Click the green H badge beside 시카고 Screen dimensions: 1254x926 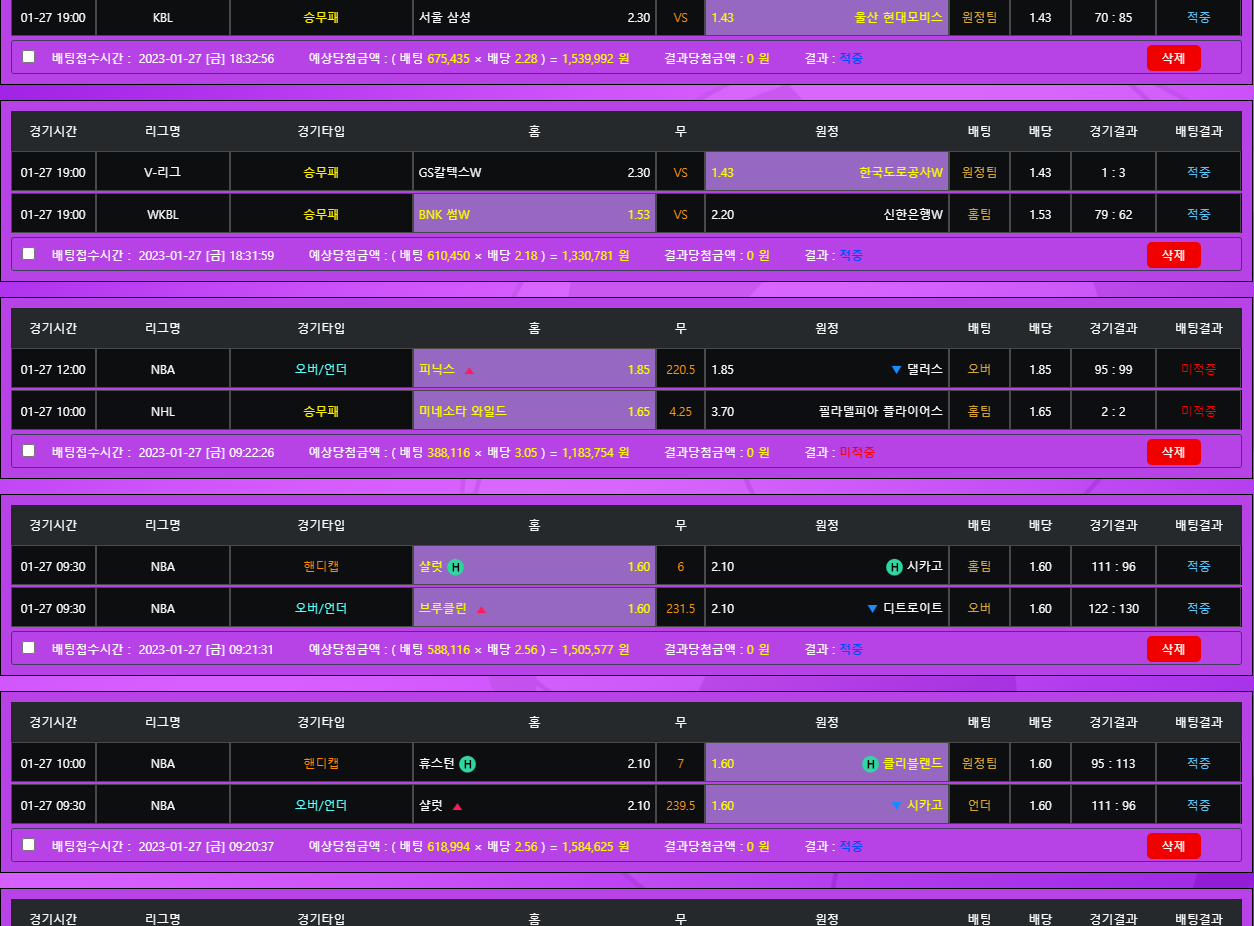[894, 567]
